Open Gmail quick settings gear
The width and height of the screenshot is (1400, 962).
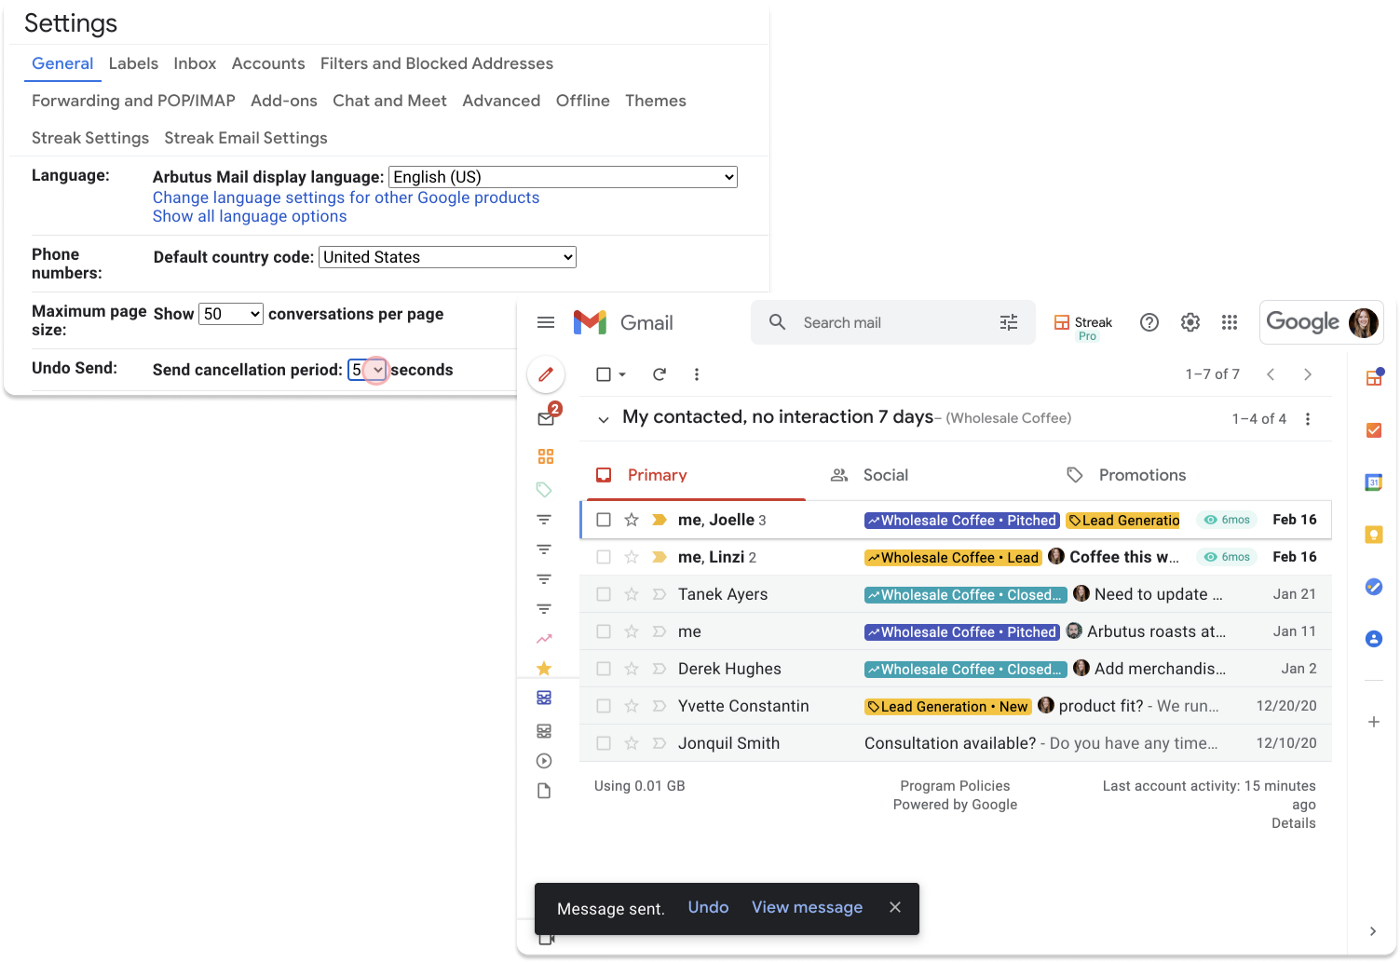[x=1189, y=322]
